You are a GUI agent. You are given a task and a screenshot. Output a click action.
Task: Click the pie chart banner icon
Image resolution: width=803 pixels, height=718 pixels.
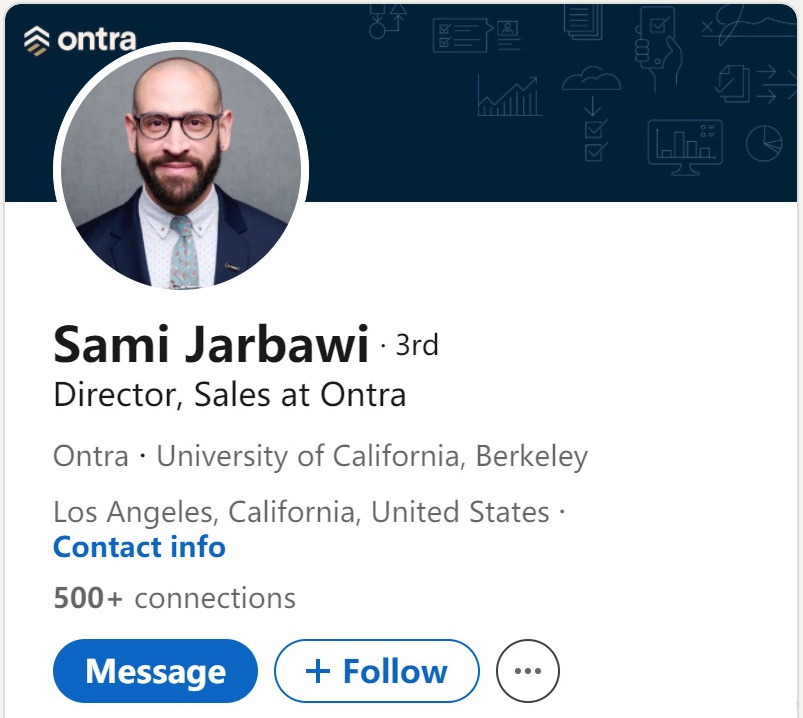(763, 143)
